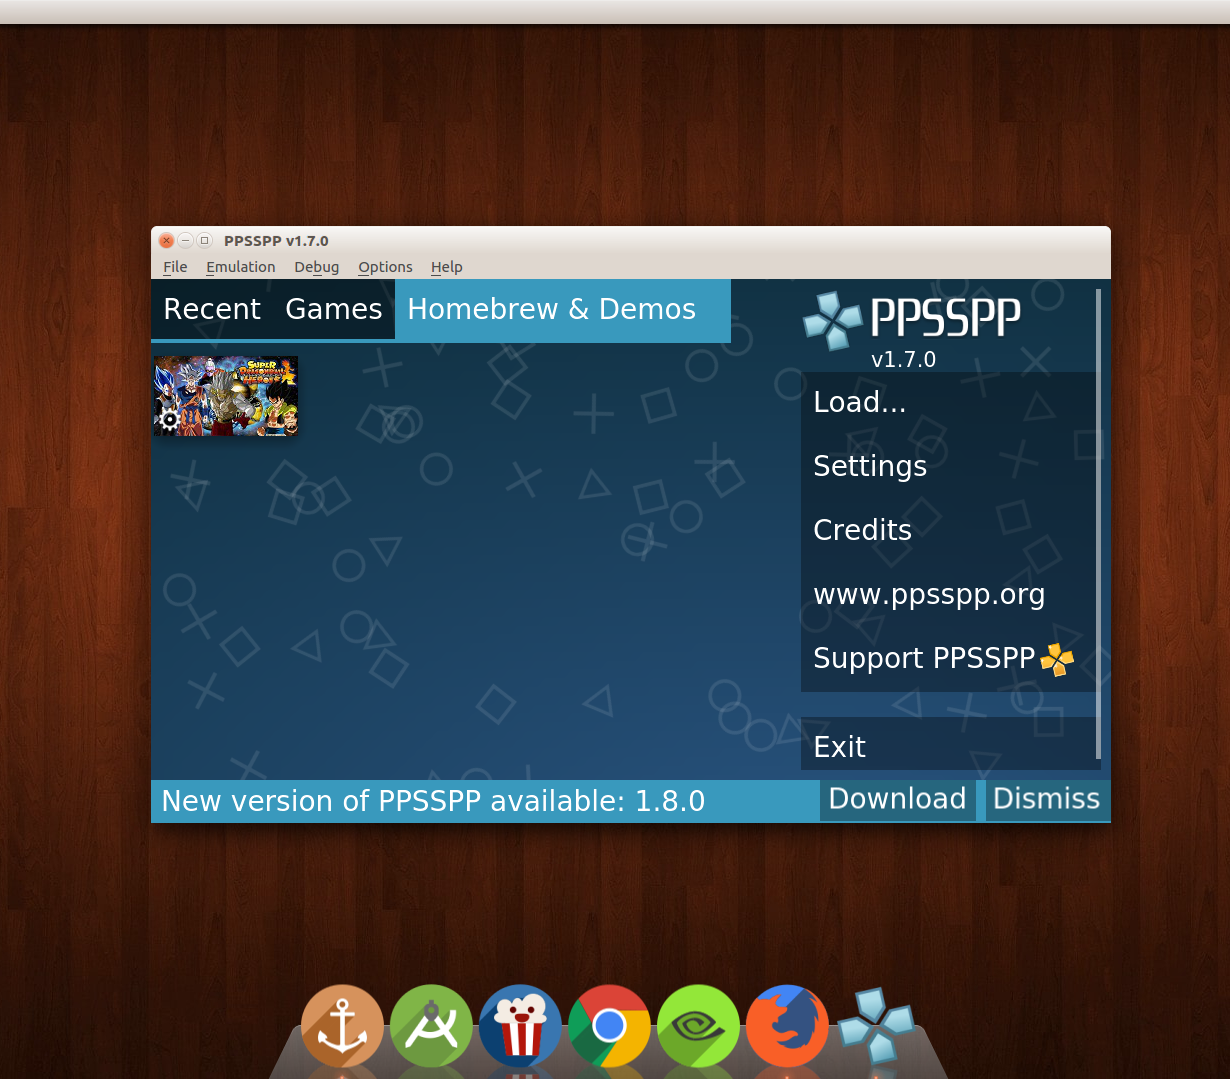Viewport: 1230px width, 1079px height.
Task: Open the Options menu
Action: coord(385,267)
